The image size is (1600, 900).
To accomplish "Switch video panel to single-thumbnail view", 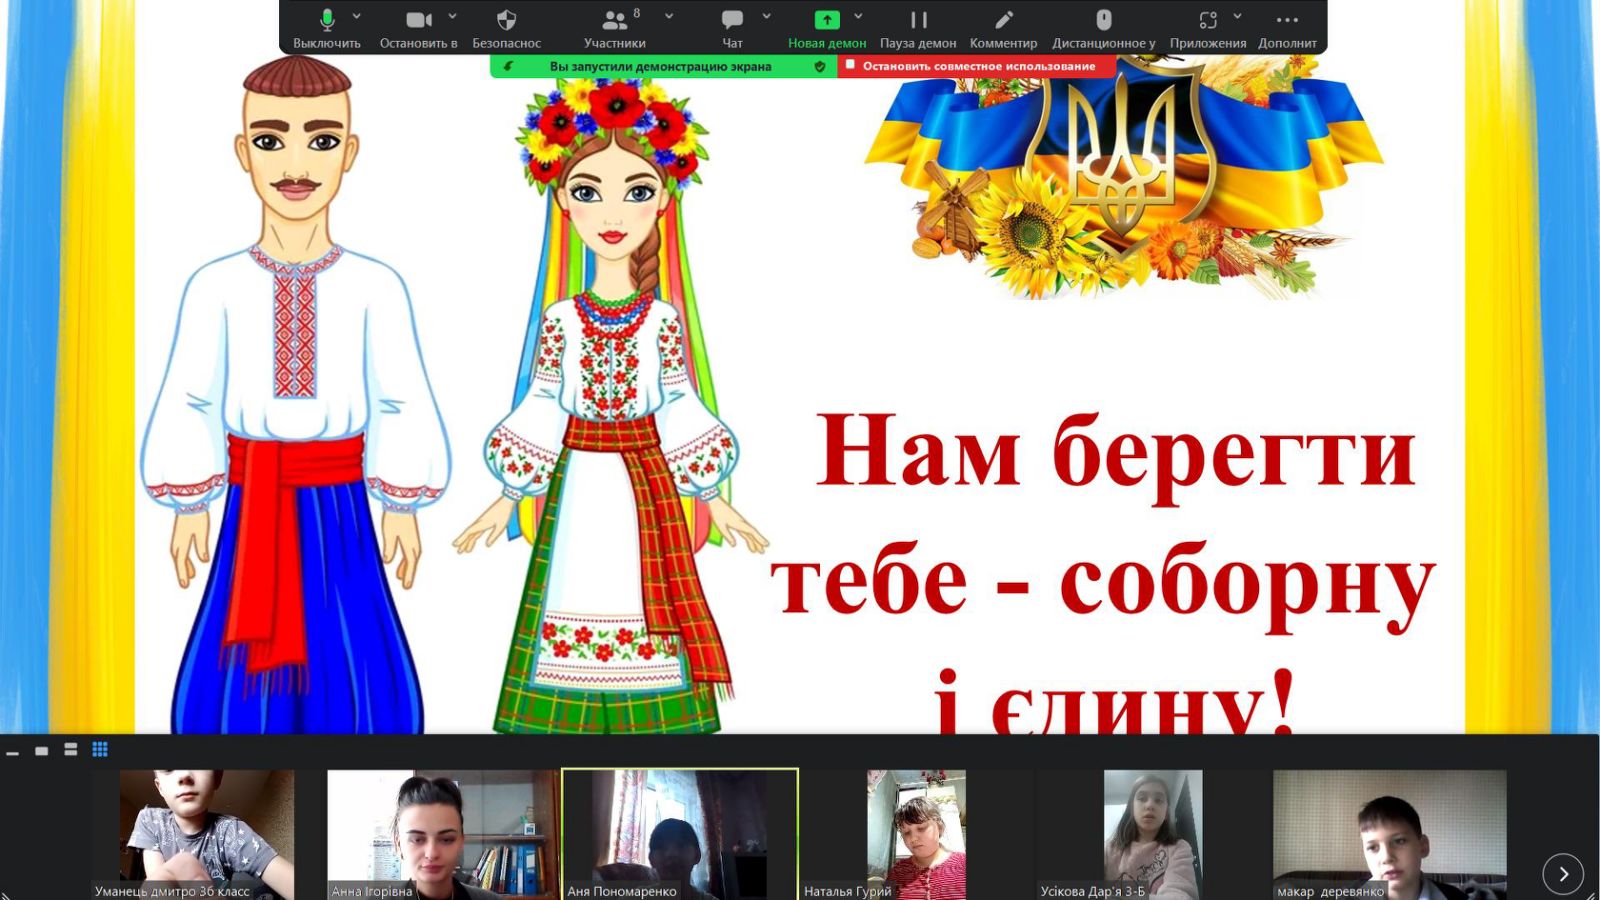I will click(42, 750).
